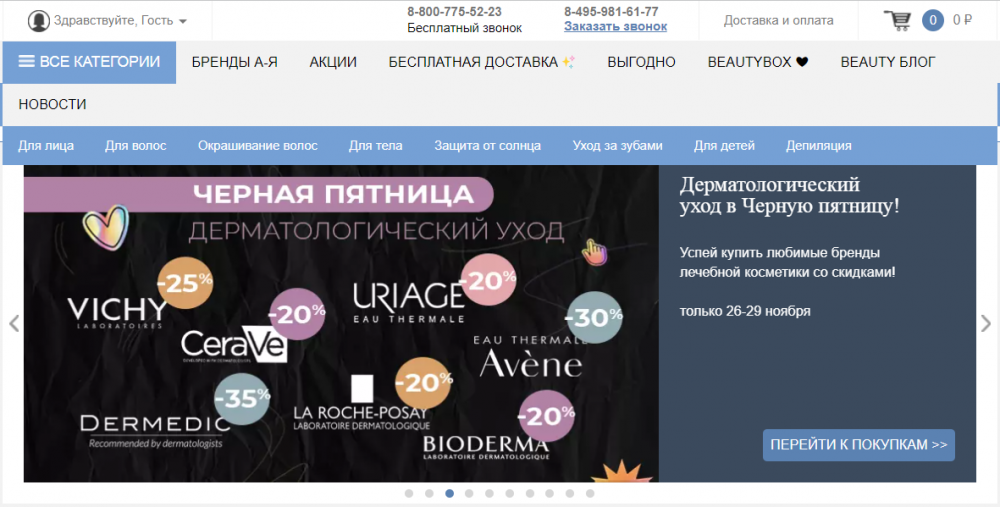Click the cart item count badge
The height and width of the screenshot is (507, 1000).
pos(932,20)
